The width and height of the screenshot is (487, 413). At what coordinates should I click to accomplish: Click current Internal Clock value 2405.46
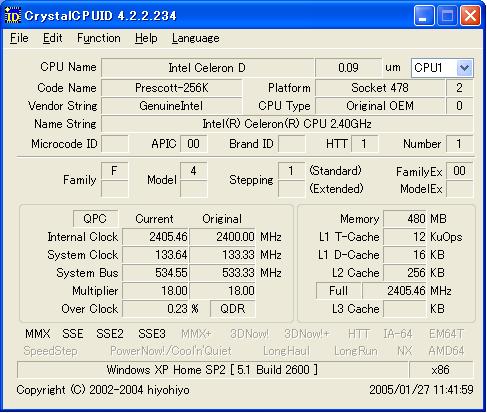[155, 237]
